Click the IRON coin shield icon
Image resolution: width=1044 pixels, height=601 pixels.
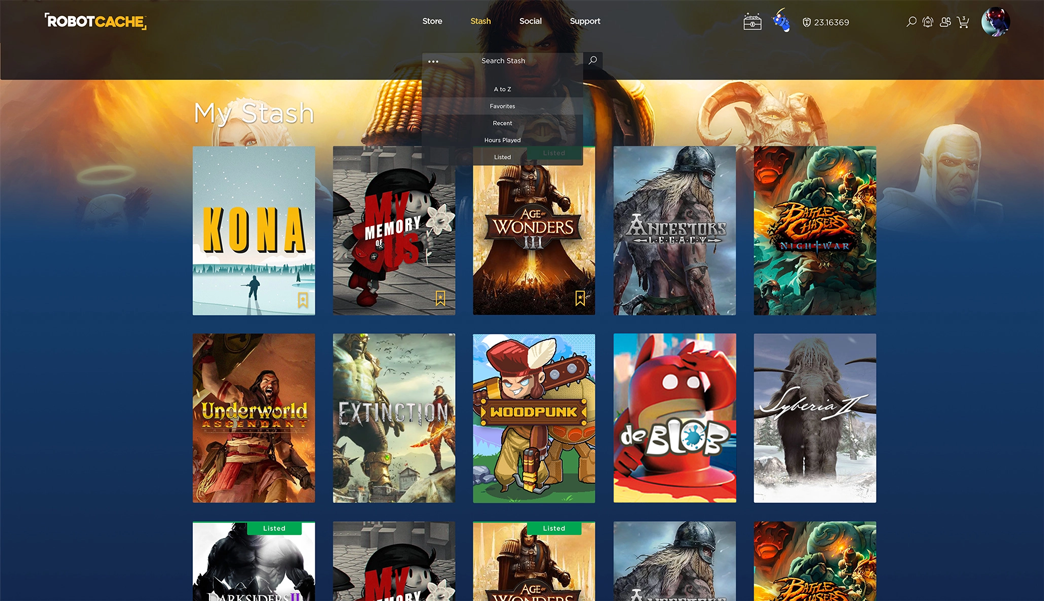point(806,22)
